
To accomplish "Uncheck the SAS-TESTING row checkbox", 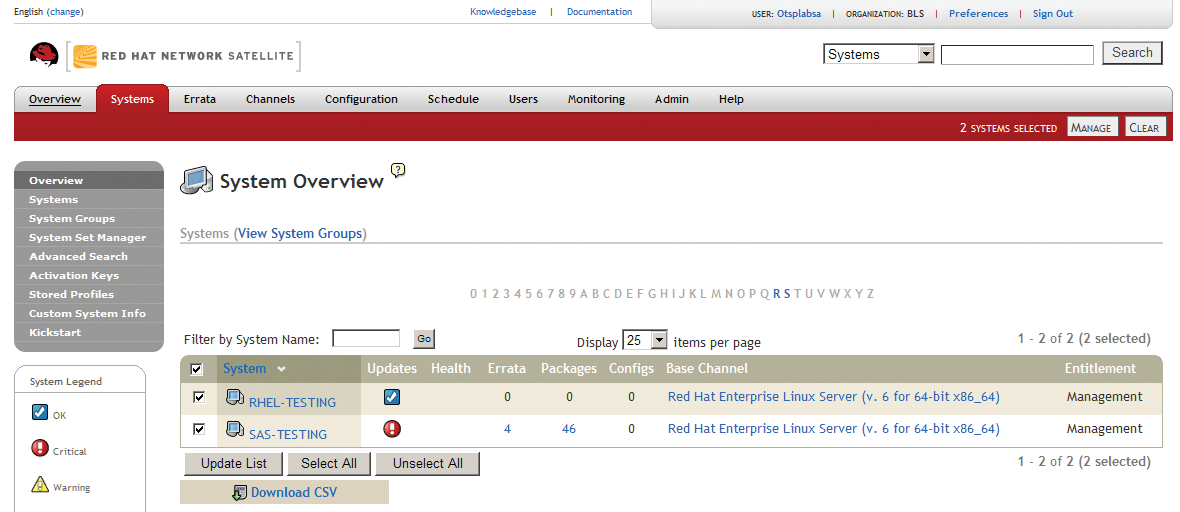I will pyautogui.click(x=199, y=428).
